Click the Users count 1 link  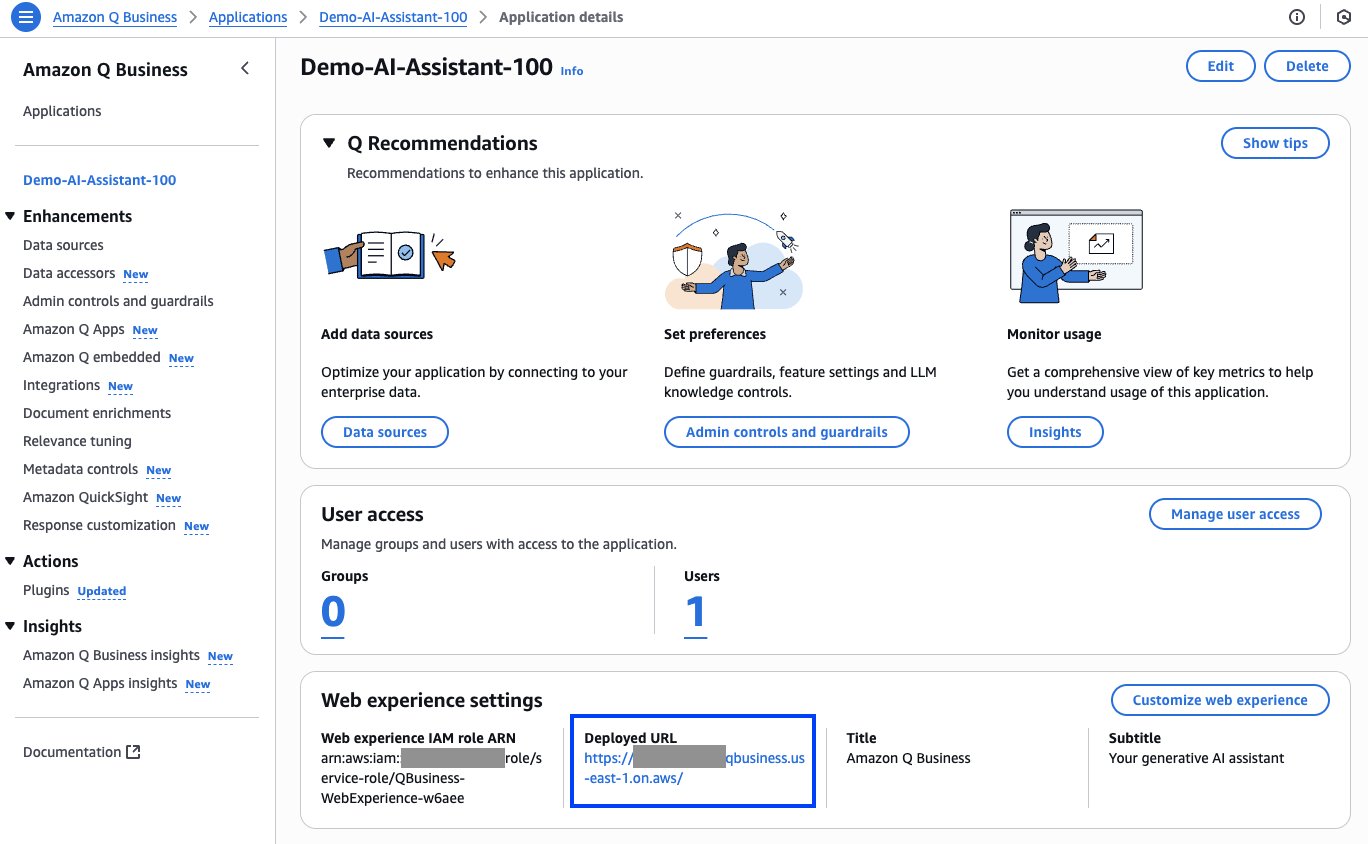[695, 612]
